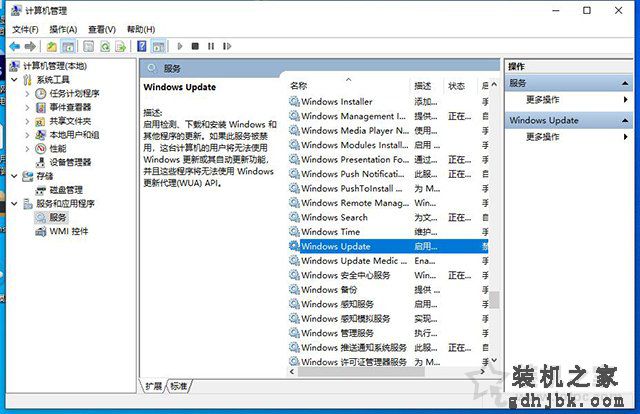Open More Actions under Windows Update section
Image resolution: width=640 pixels, height=414 pixels.
543,137
